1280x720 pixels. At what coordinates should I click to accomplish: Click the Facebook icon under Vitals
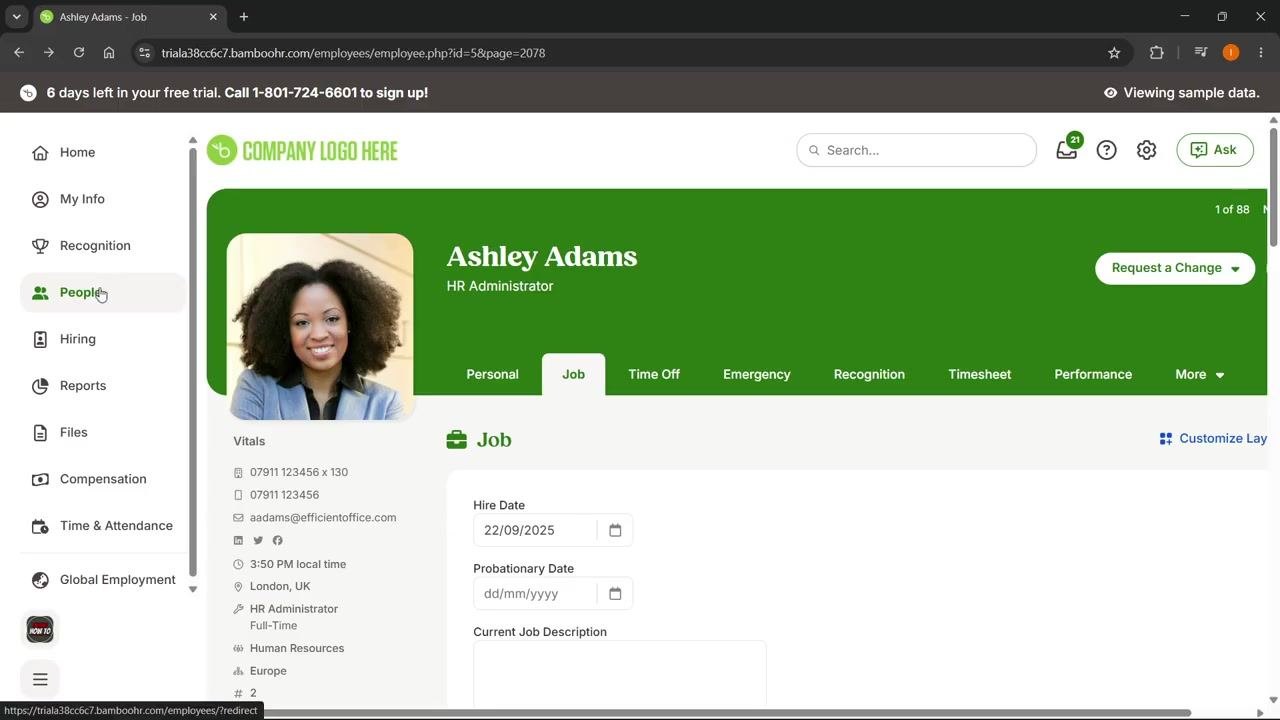click(x=278, y=541)
